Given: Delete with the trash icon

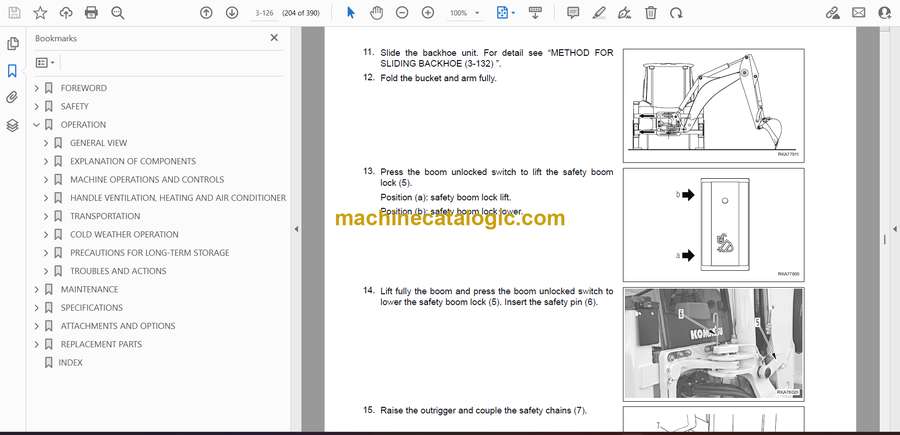Looking at the screenshot, I should (651, 13).
